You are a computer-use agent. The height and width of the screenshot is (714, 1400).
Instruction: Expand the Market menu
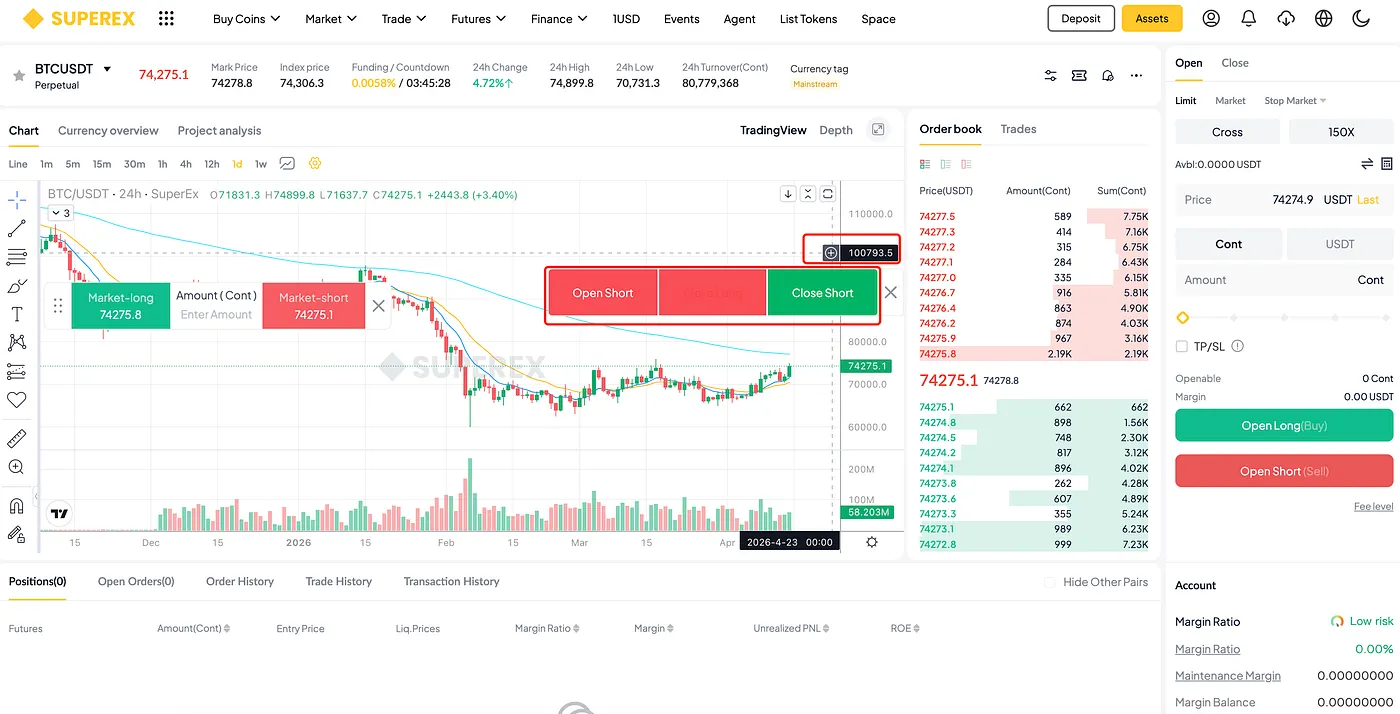[331, 19]
